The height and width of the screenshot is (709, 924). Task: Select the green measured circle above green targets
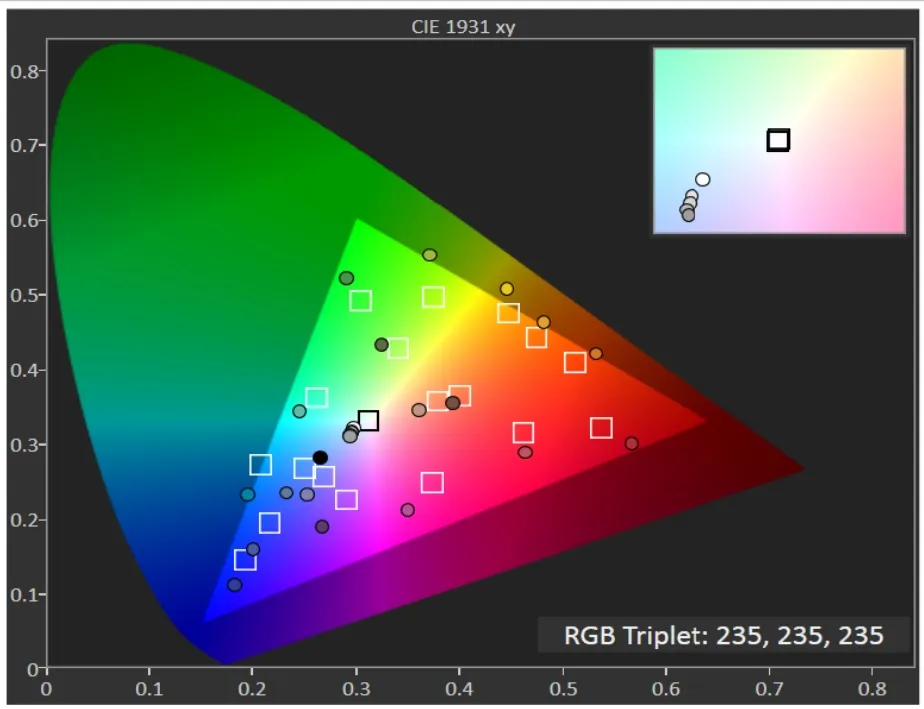346,278
